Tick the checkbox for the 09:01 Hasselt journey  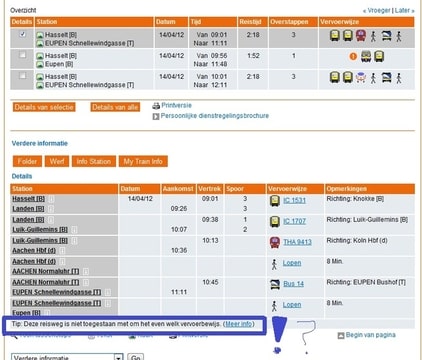coord(23,34)
